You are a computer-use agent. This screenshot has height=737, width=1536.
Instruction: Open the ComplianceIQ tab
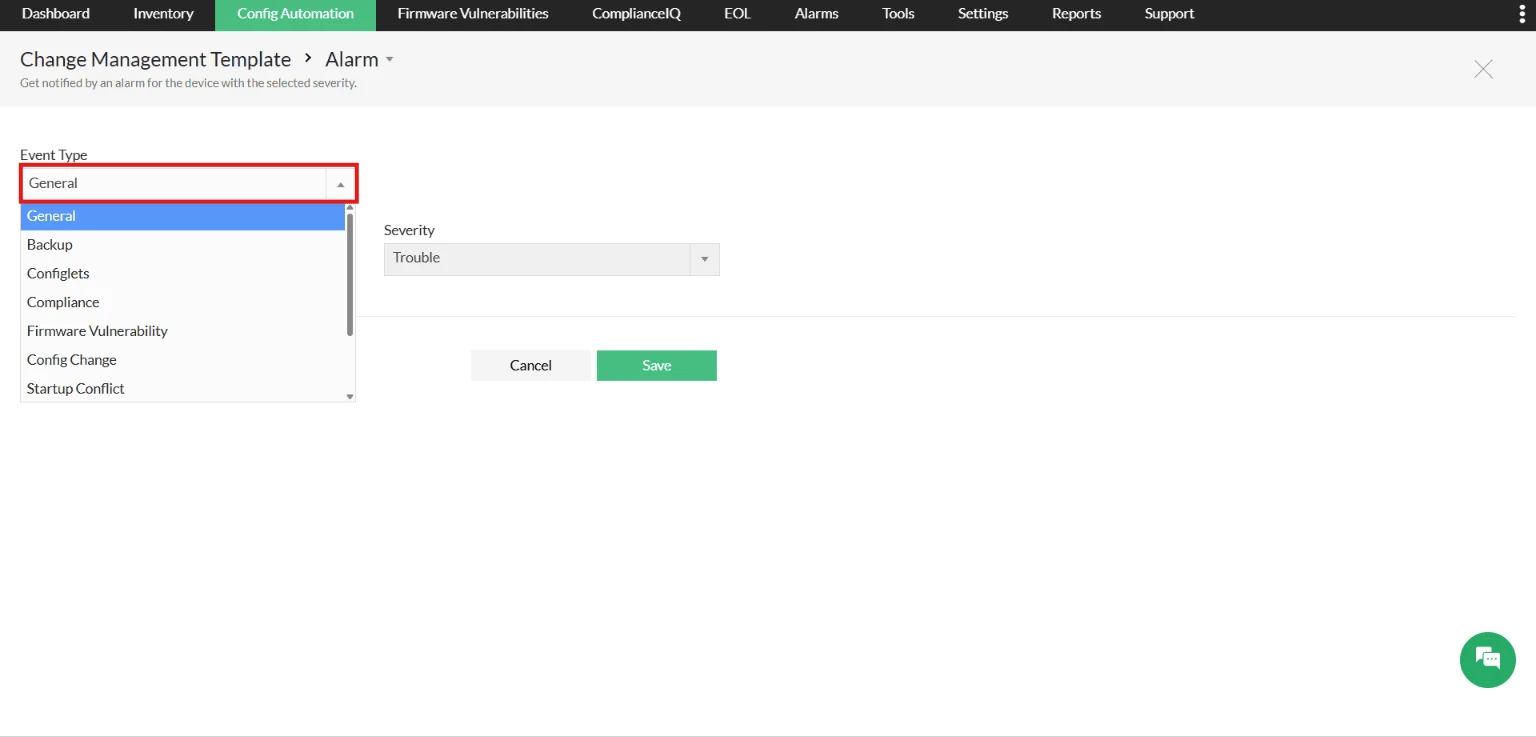[x=636, y=14]
